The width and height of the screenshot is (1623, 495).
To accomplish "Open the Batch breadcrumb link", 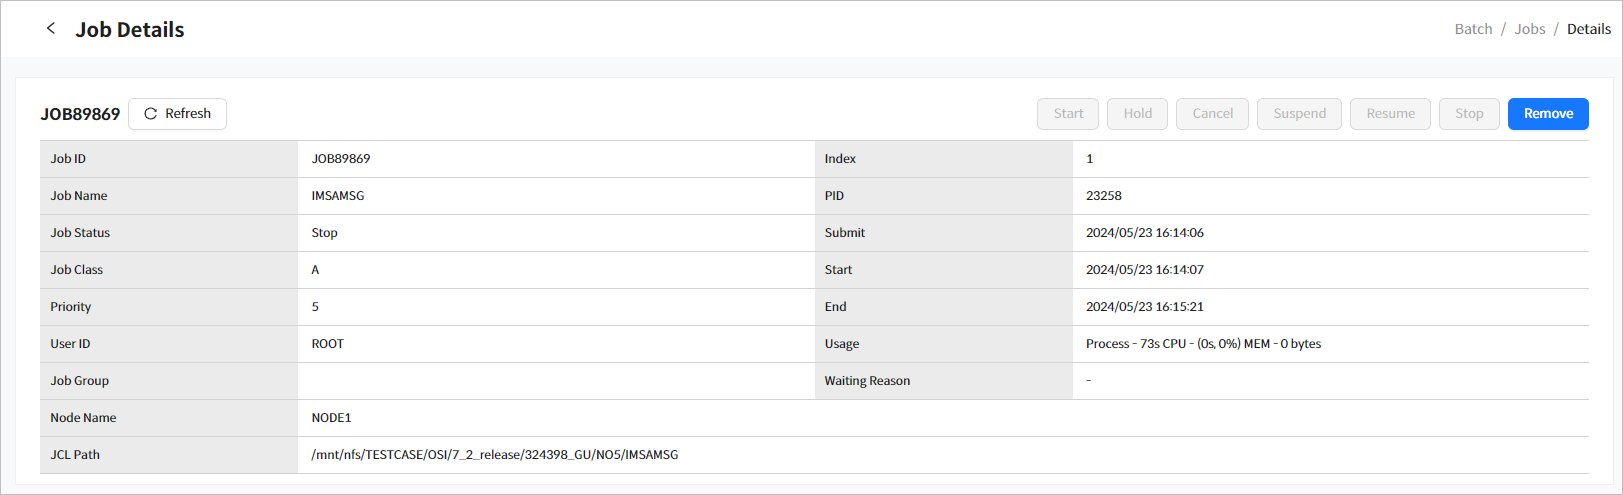I will click(1473, 29).
